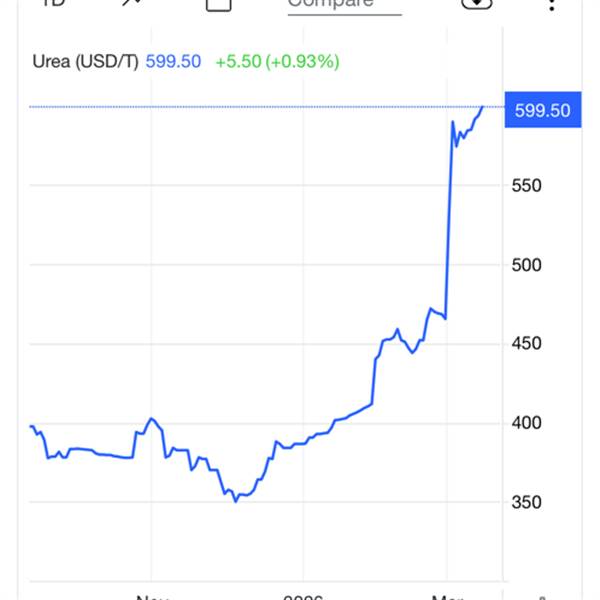This screenshot has width=600, height=600.
Task: Select the blue 599.50 legend price
Action: click(173, 62)
